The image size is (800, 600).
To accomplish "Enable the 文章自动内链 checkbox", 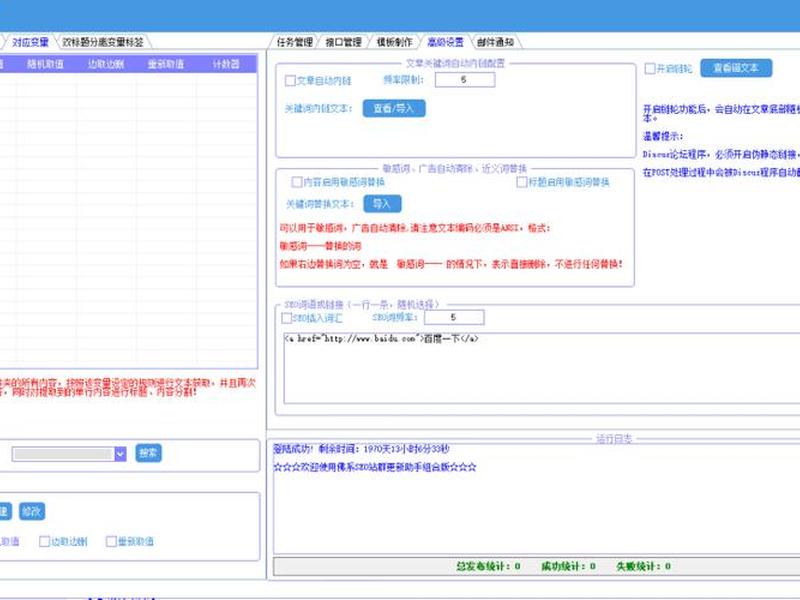I will click(x=290, y=81).
